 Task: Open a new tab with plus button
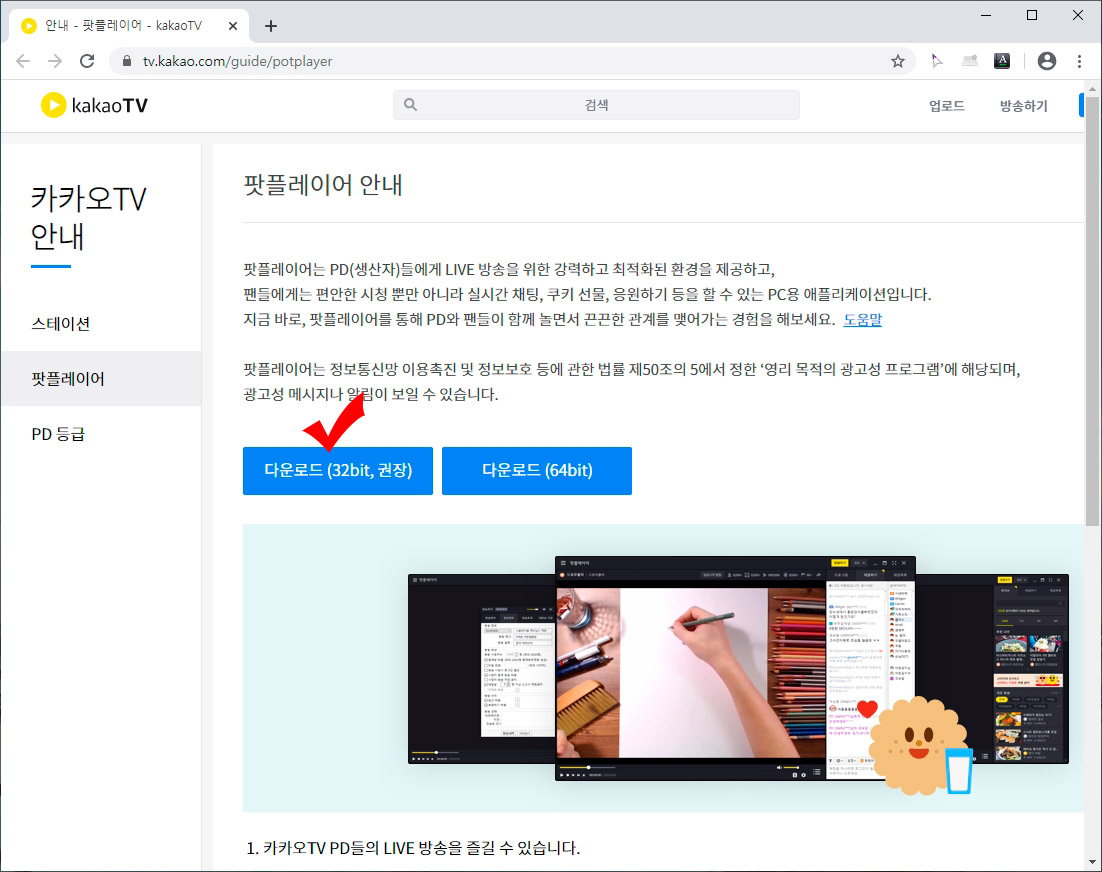pyautogui.click(x=271, y=26)
